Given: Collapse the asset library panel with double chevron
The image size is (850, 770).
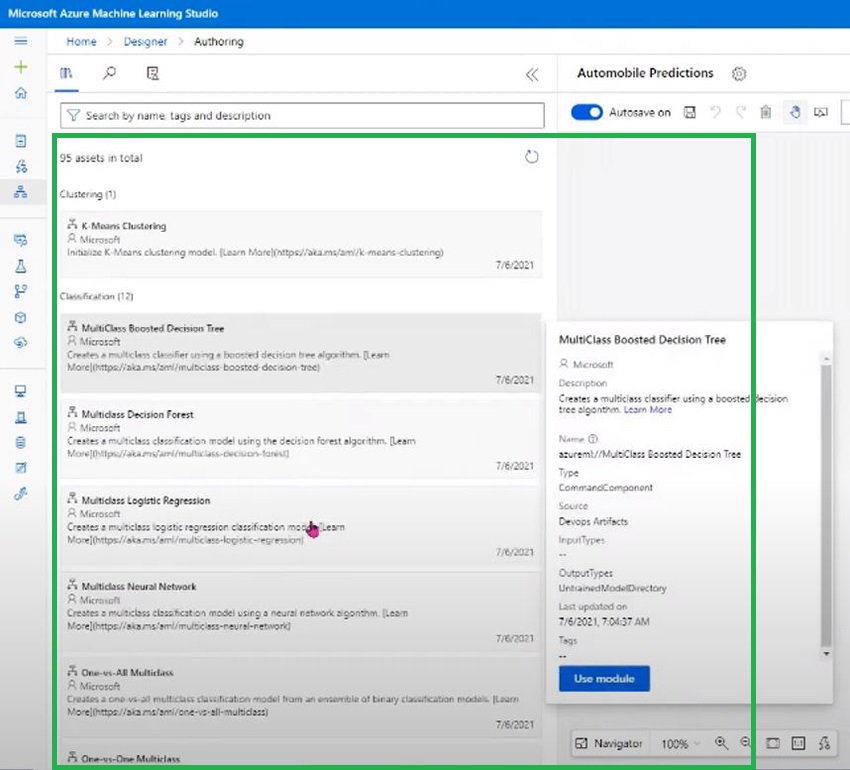Looking at the screenshot, I should point(532,74).
